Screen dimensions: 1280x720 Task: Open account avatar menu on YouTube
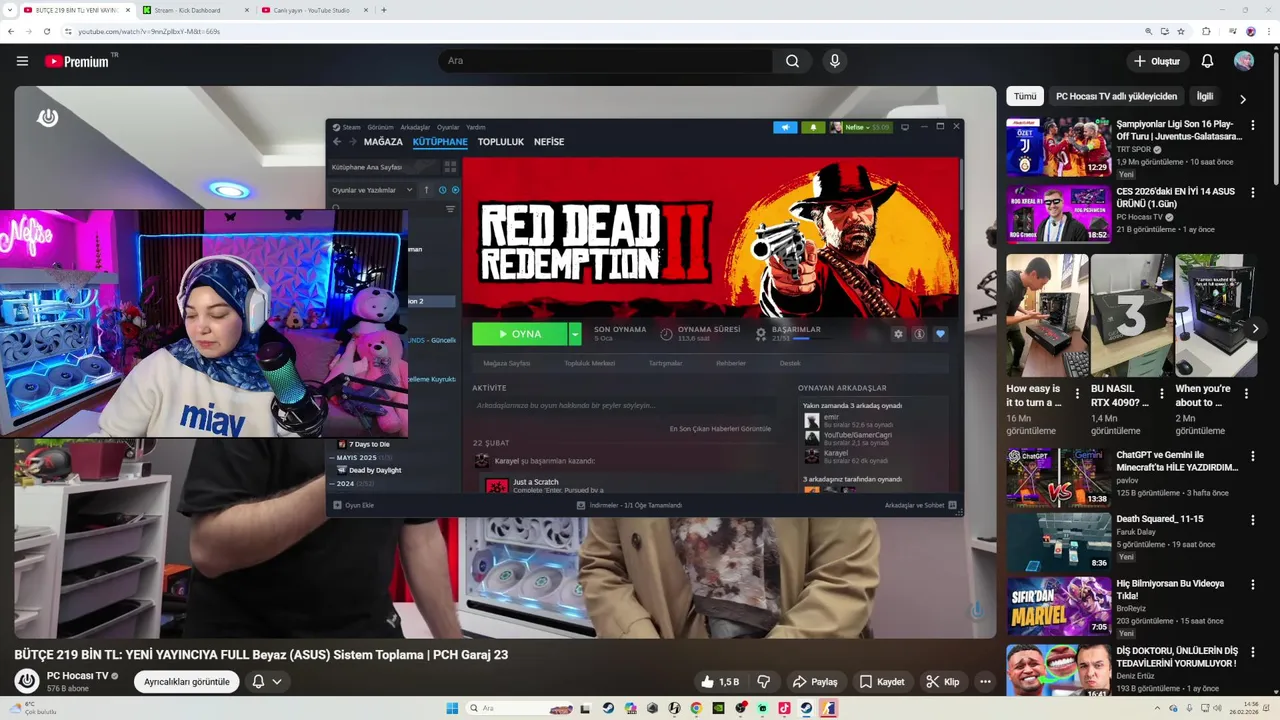coord(1244,61)
